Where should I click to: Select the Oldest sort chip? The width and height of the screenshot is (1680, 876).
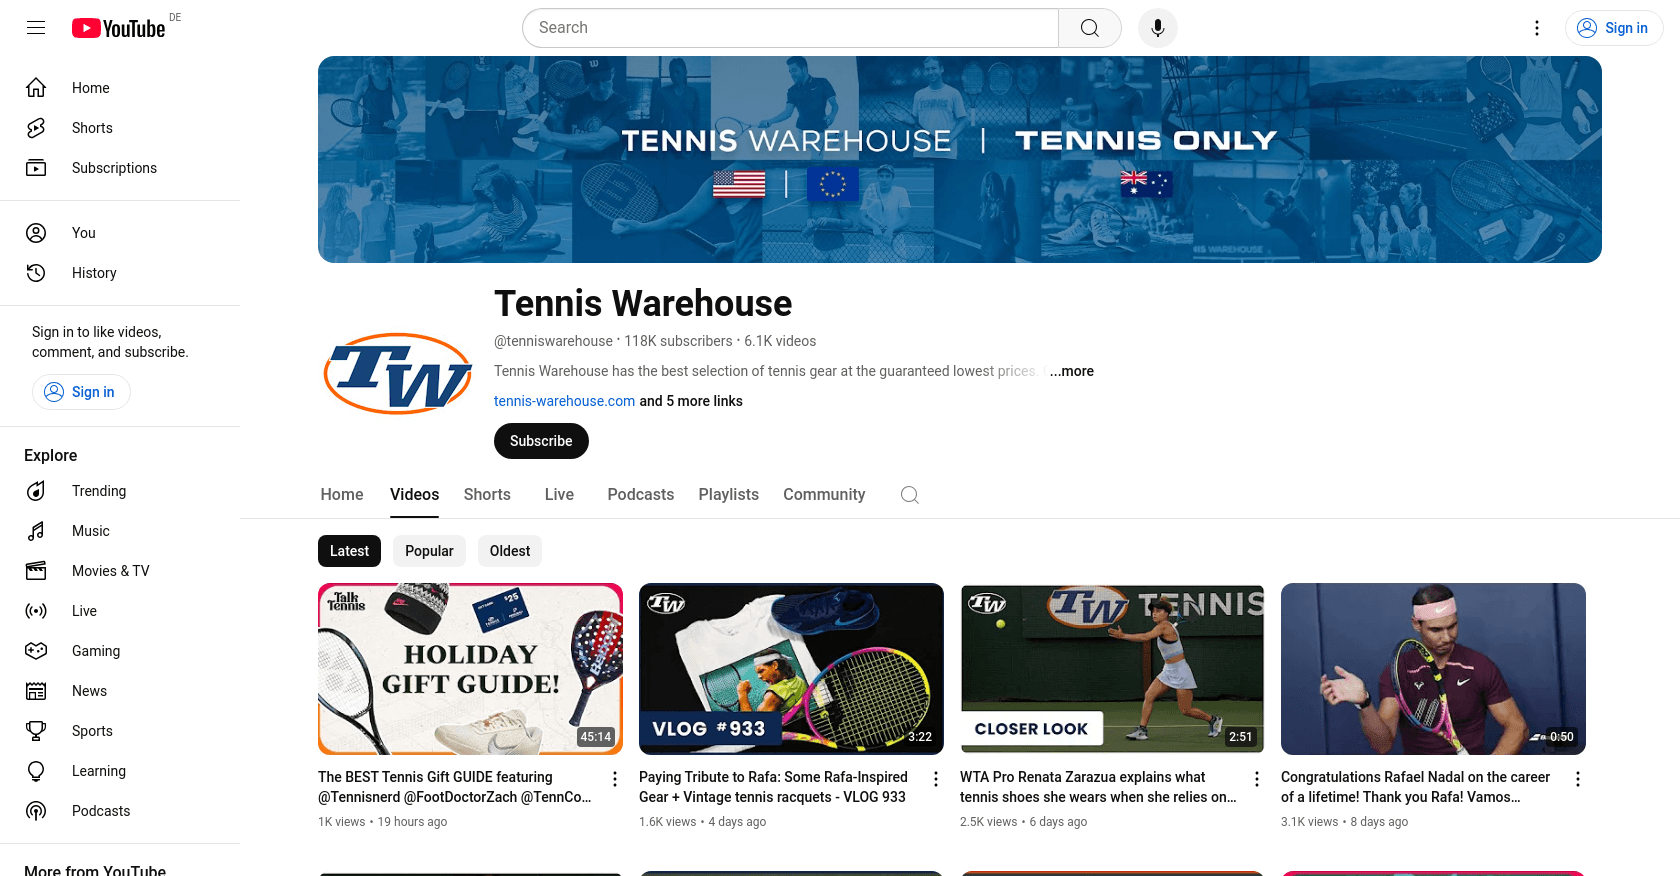click(x=510, y=551)
